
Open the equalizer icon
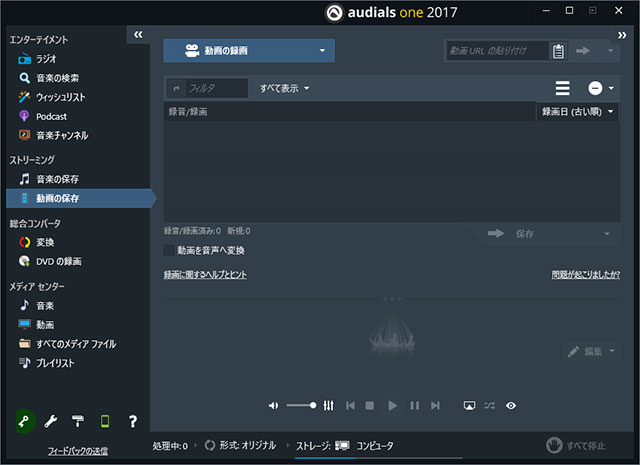(x=329, y=405)
